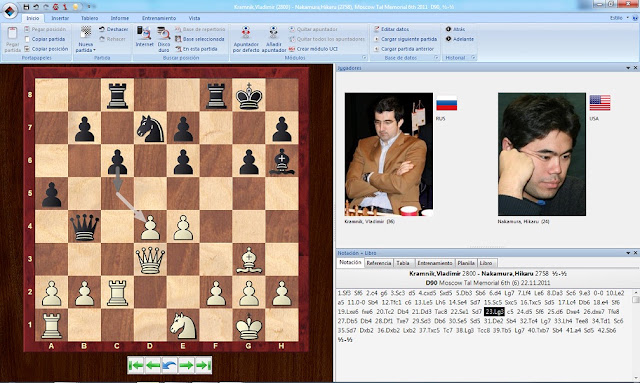The image size is (640, 383).
Task: Click the notation scrollbar up arrow
Action: tap(636, 292)
